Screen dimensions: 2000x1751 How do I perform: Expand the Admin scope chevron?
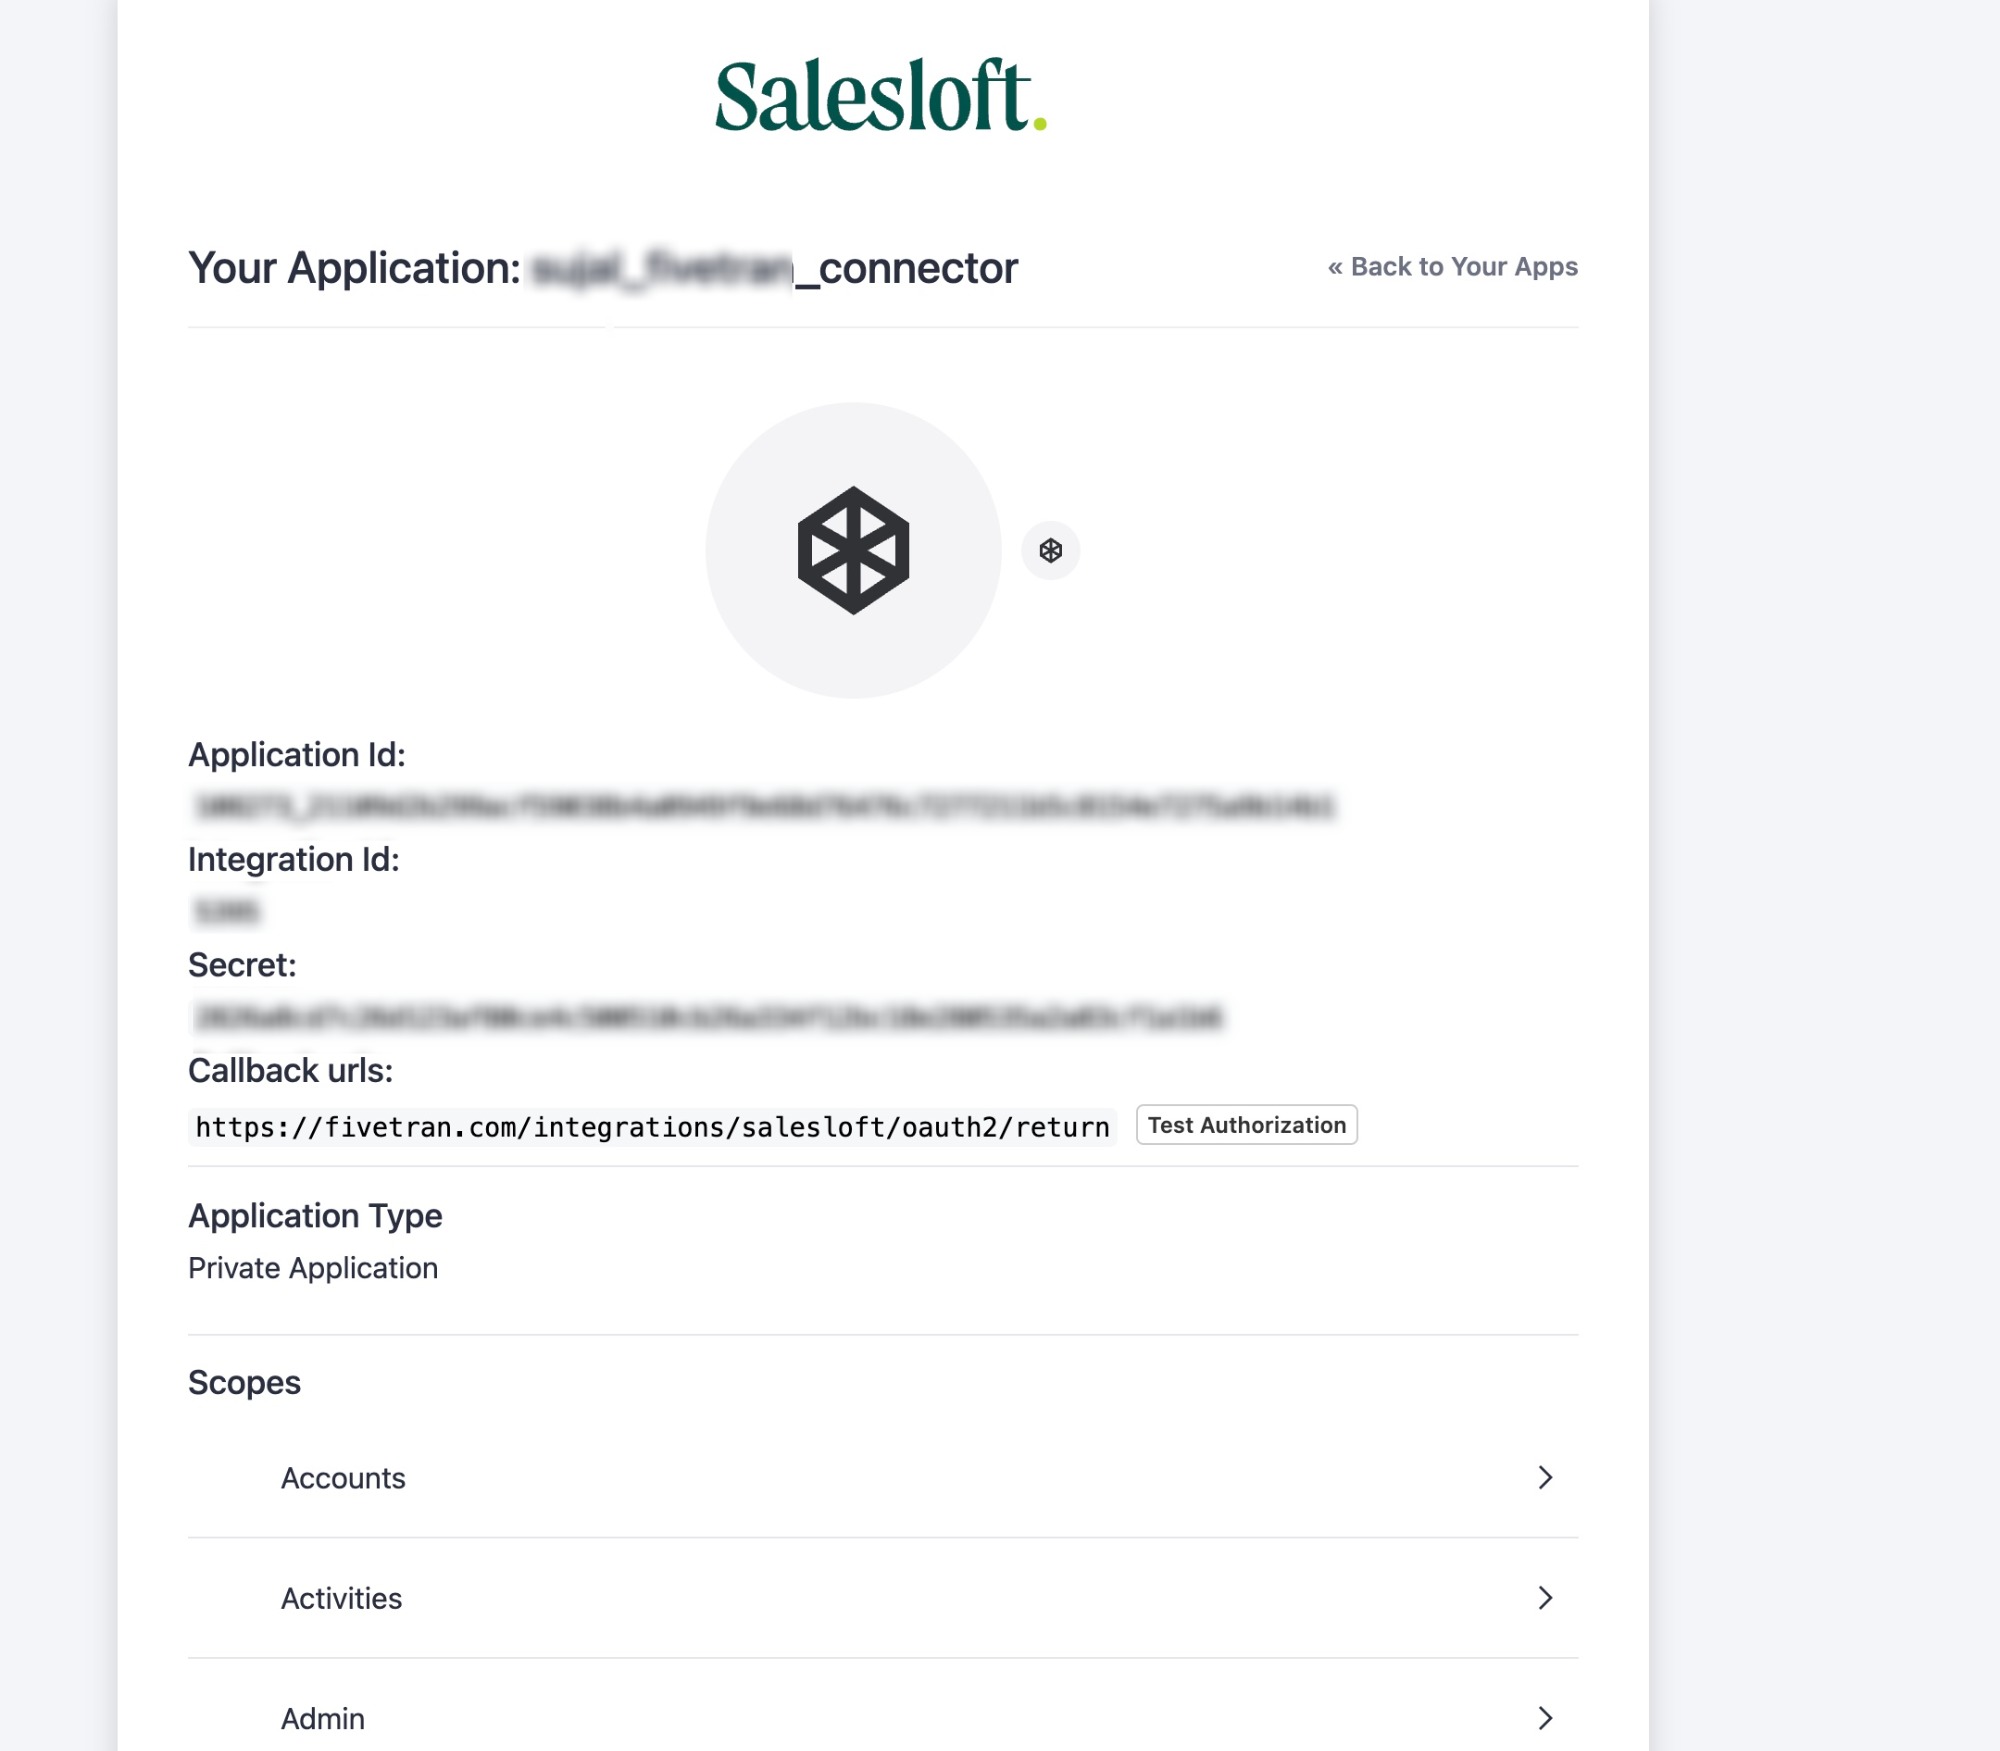point(1545,1717)
